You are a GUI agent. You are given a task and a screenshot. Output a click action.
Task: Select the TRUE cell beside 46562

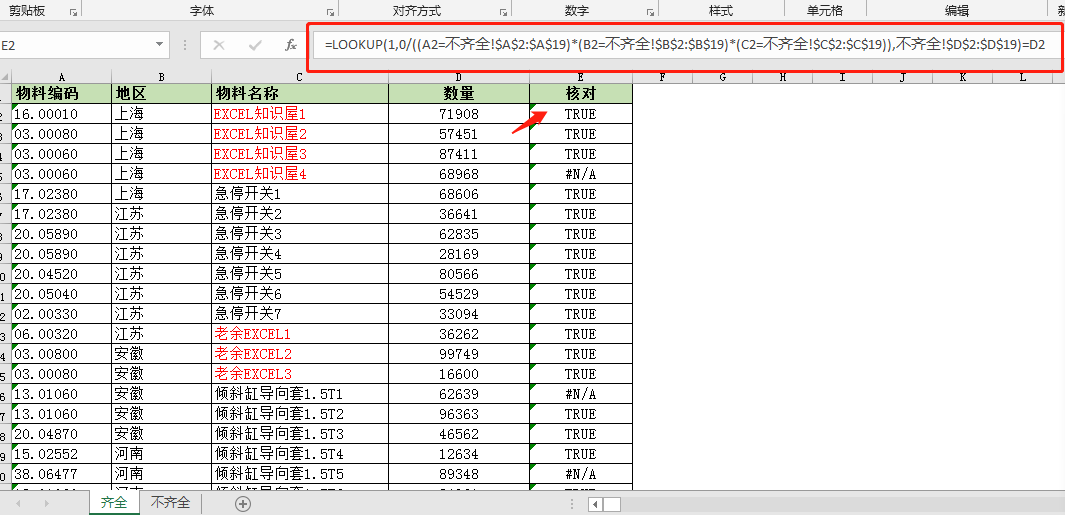581,433
